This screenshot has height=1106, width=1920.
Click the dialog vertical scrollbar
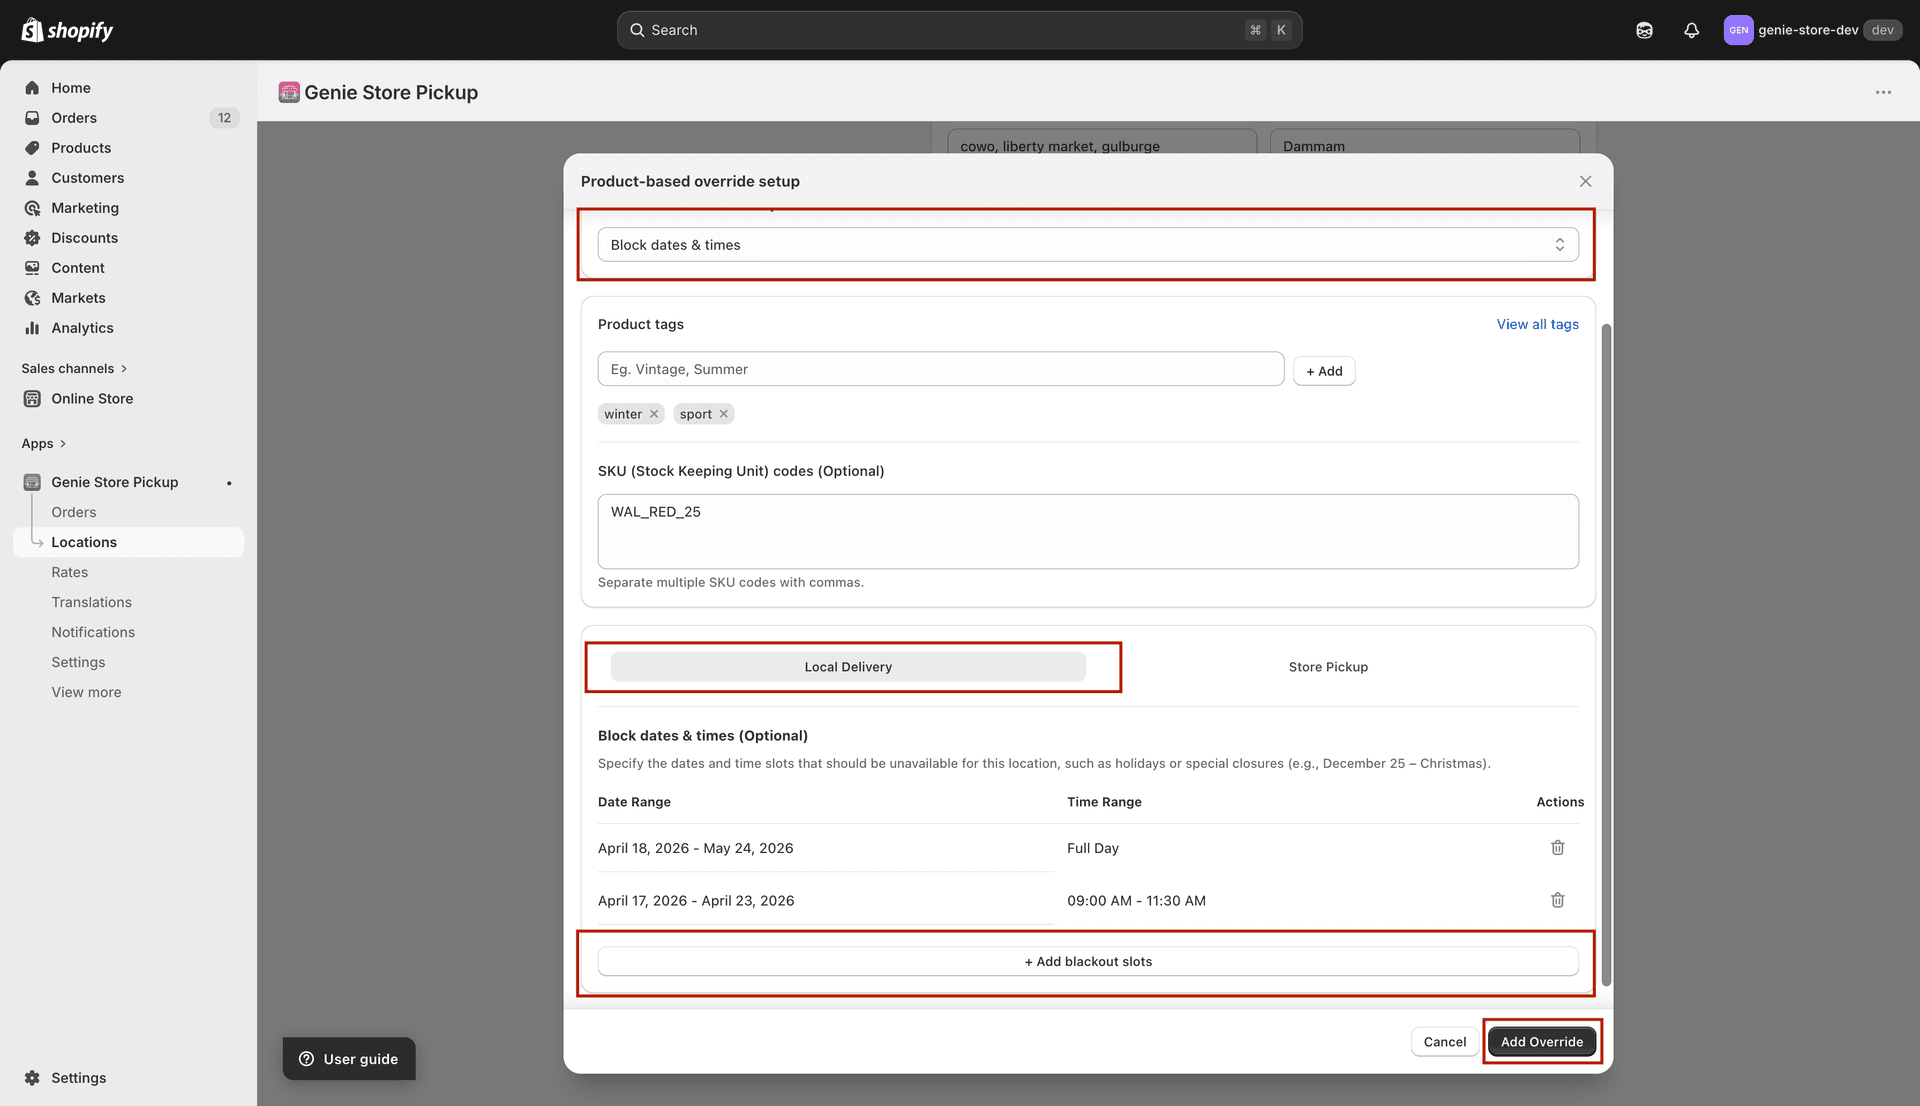[x=1606, y=655]
